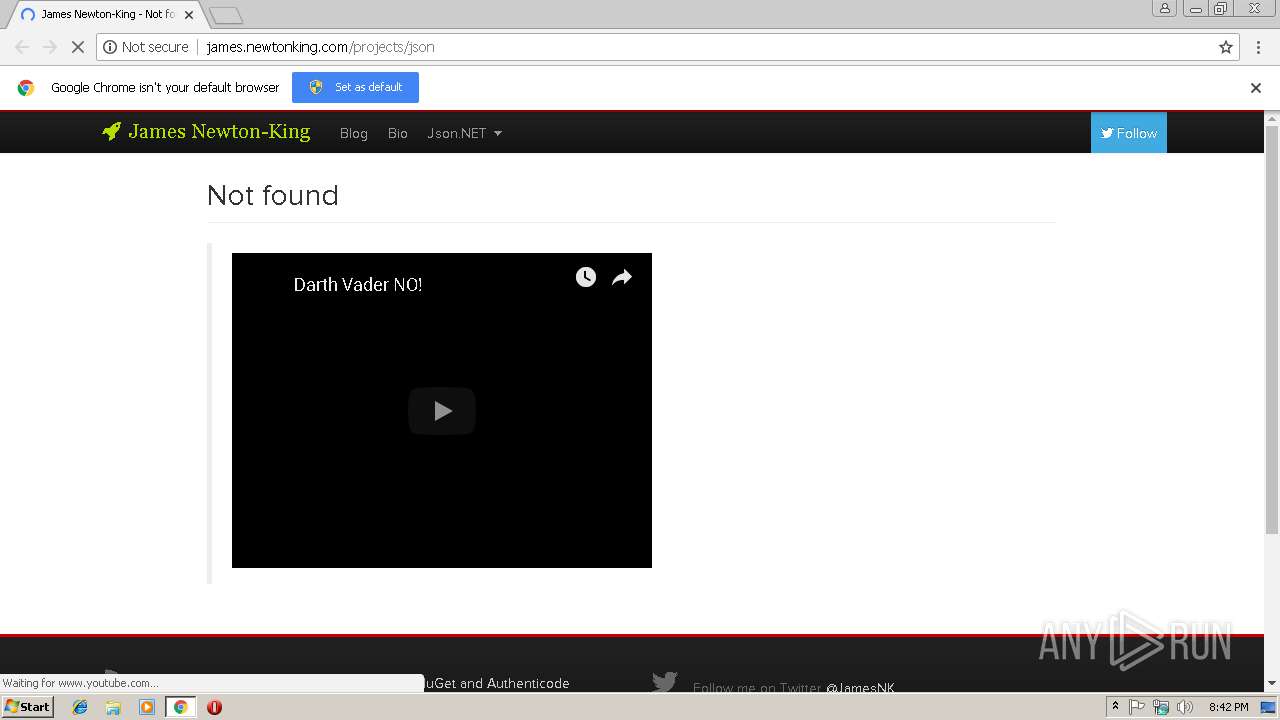Click the network tray icon
The height and width of the screenshot is (720, 1280).
[x=1161, y=707]
